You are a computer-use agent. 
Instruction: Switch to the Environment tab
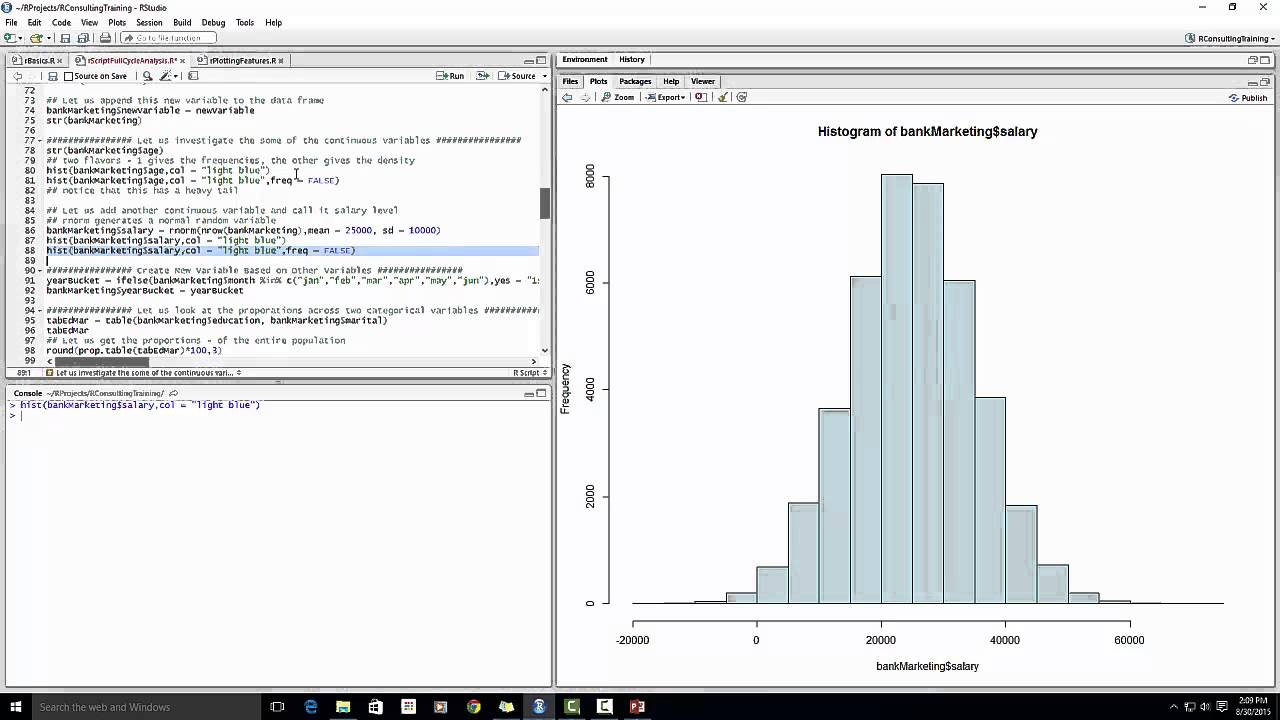585,60
